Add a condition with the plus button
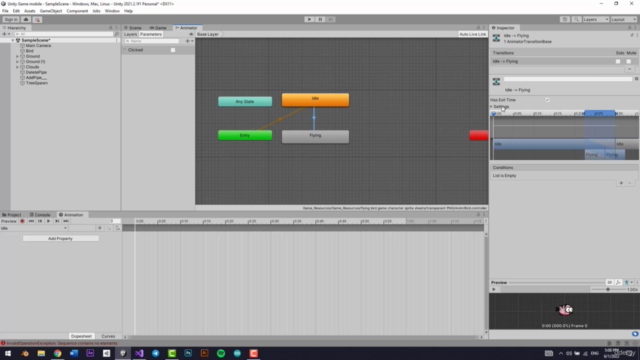This screenshot has width=640, height=360. (621, 183)
